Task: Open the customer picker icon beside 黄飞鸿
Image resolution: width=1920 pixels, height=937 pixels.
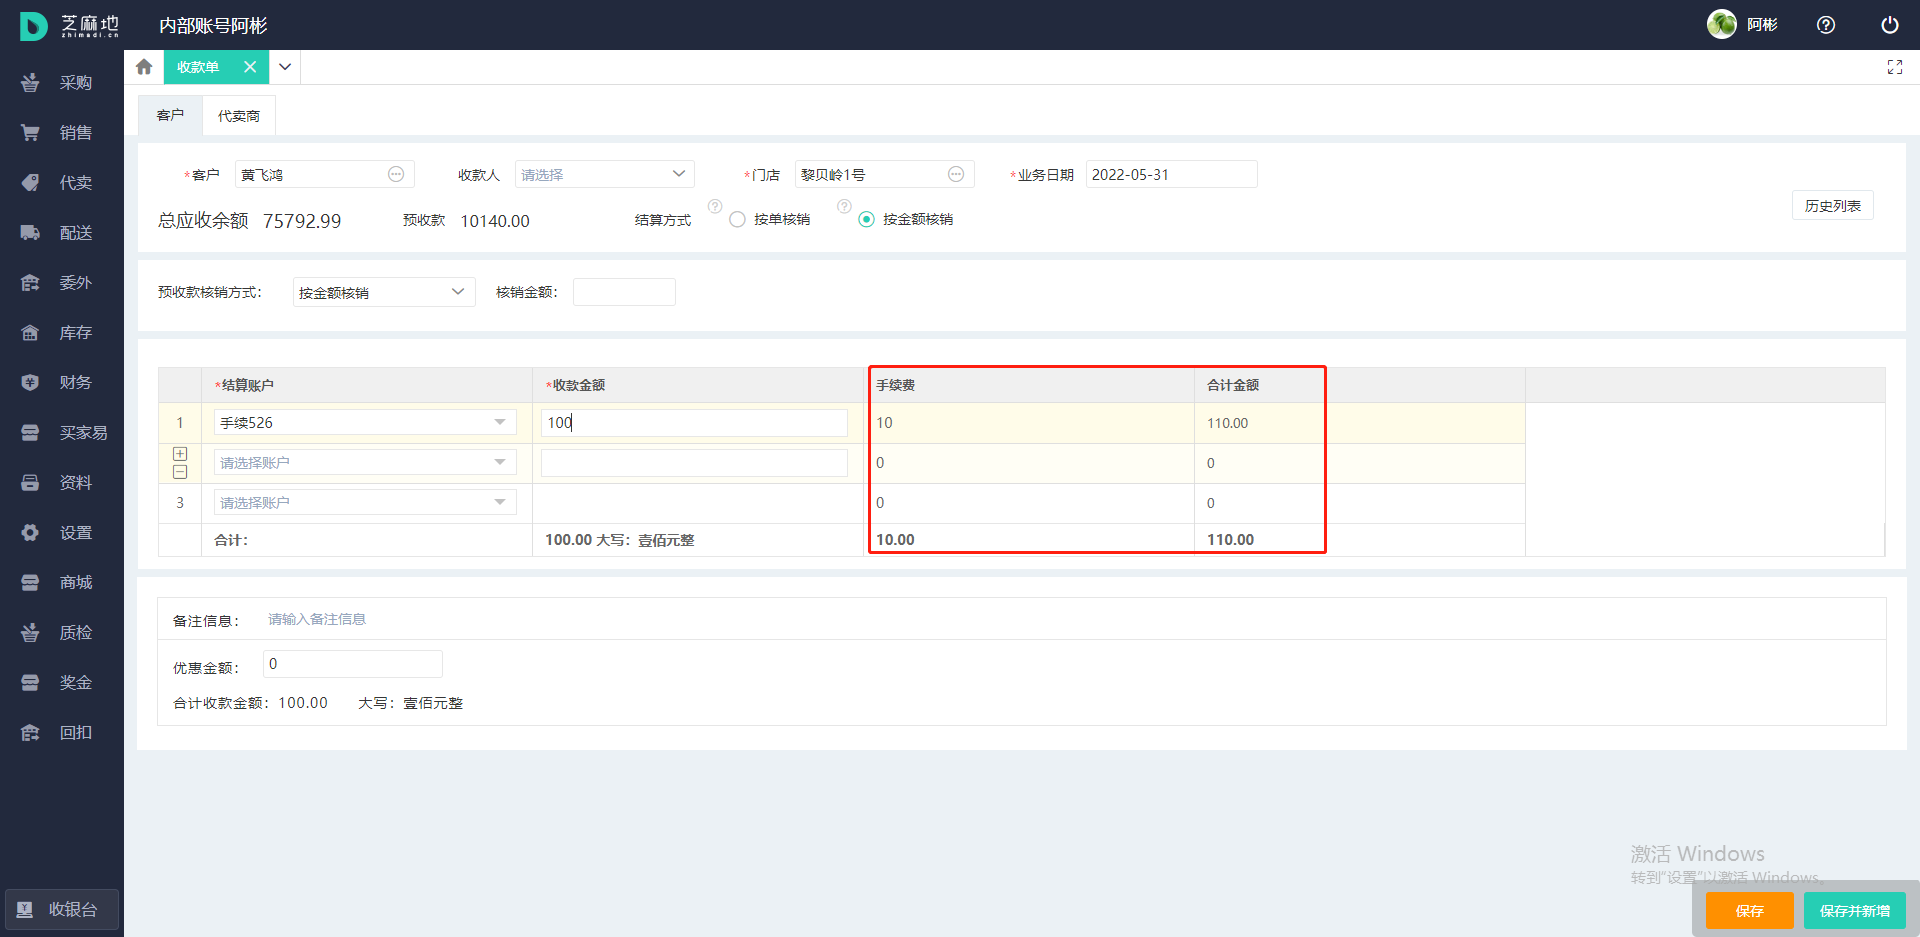Action: click(396, 174)
